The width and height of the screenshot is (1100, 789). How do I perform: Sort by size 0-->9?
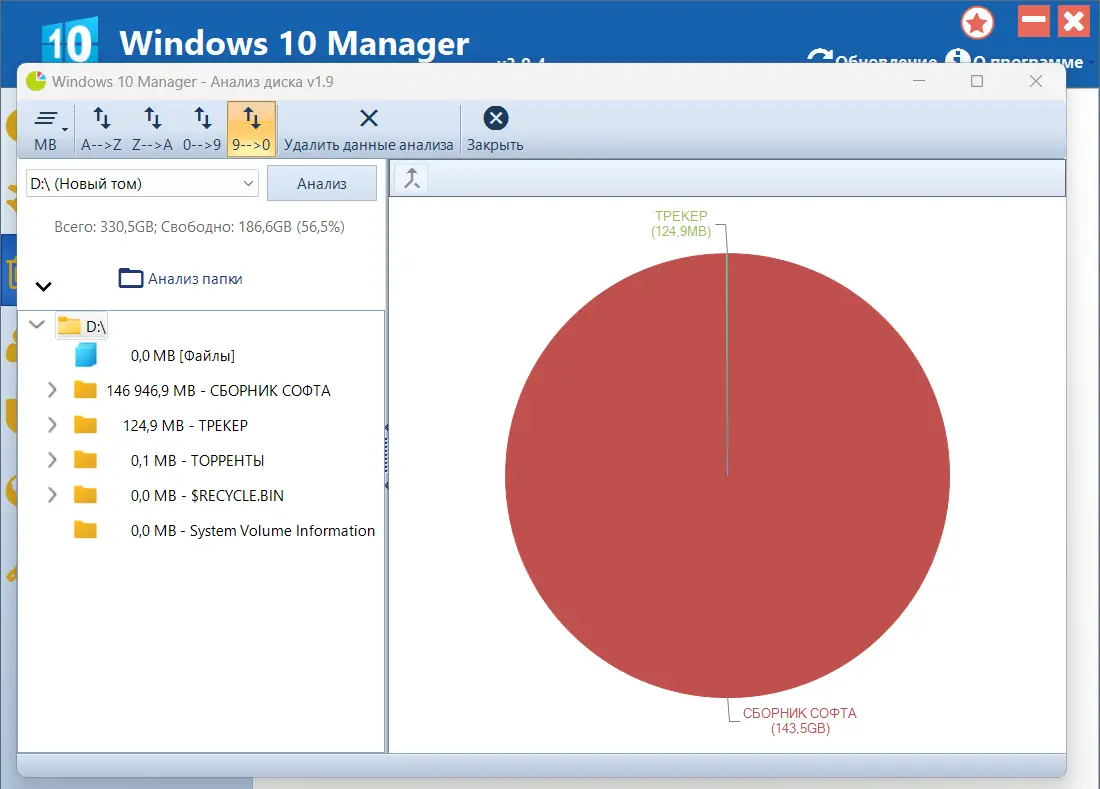pyautogui.click(x=202, y=129)
